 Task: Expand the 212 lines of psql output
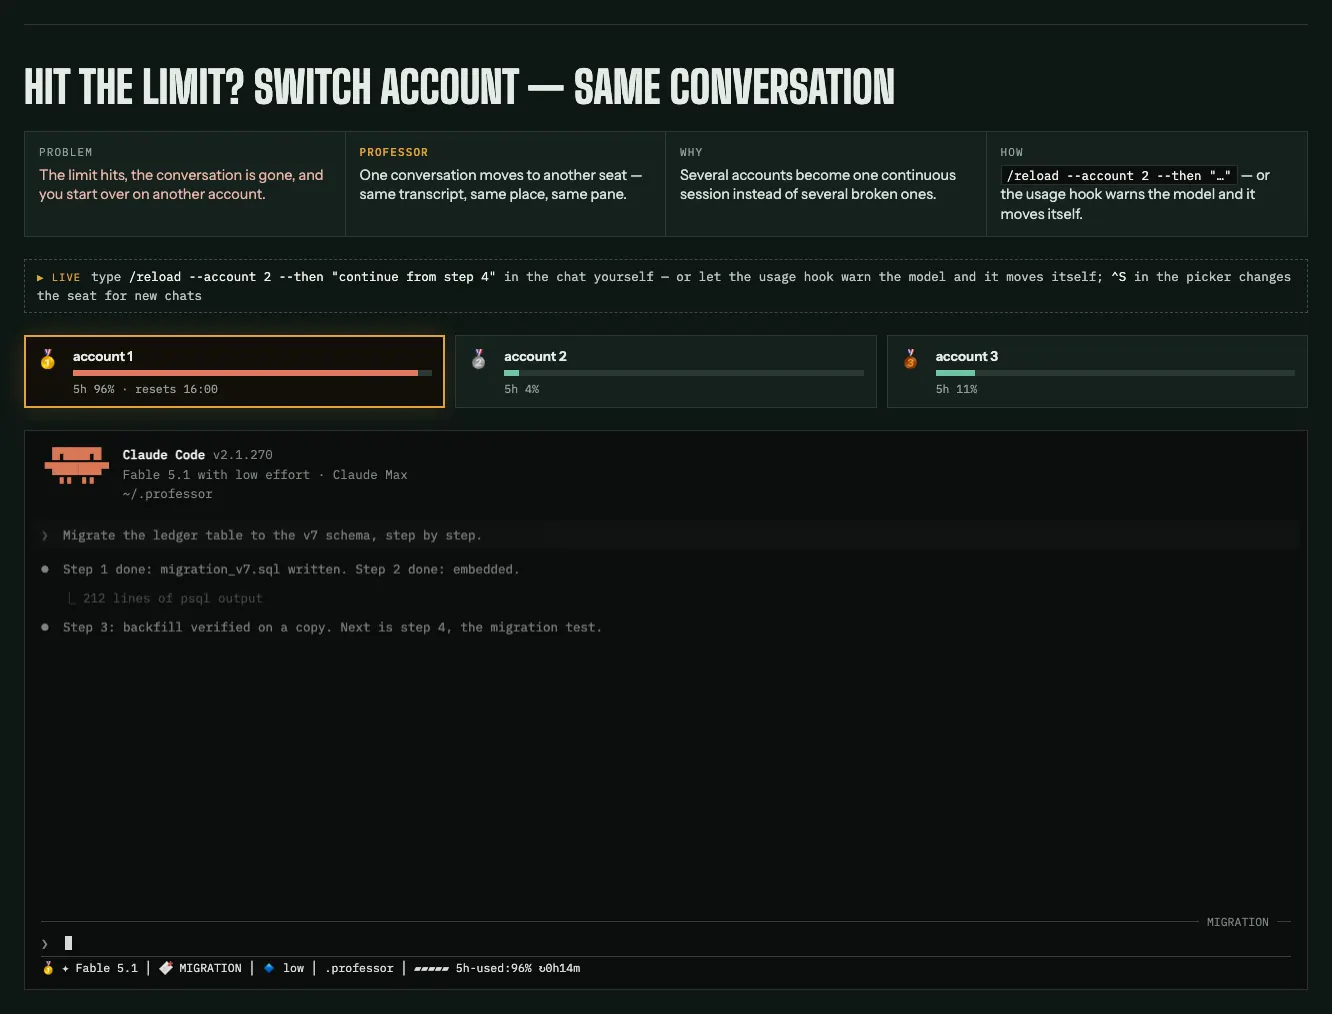(172, 599)
